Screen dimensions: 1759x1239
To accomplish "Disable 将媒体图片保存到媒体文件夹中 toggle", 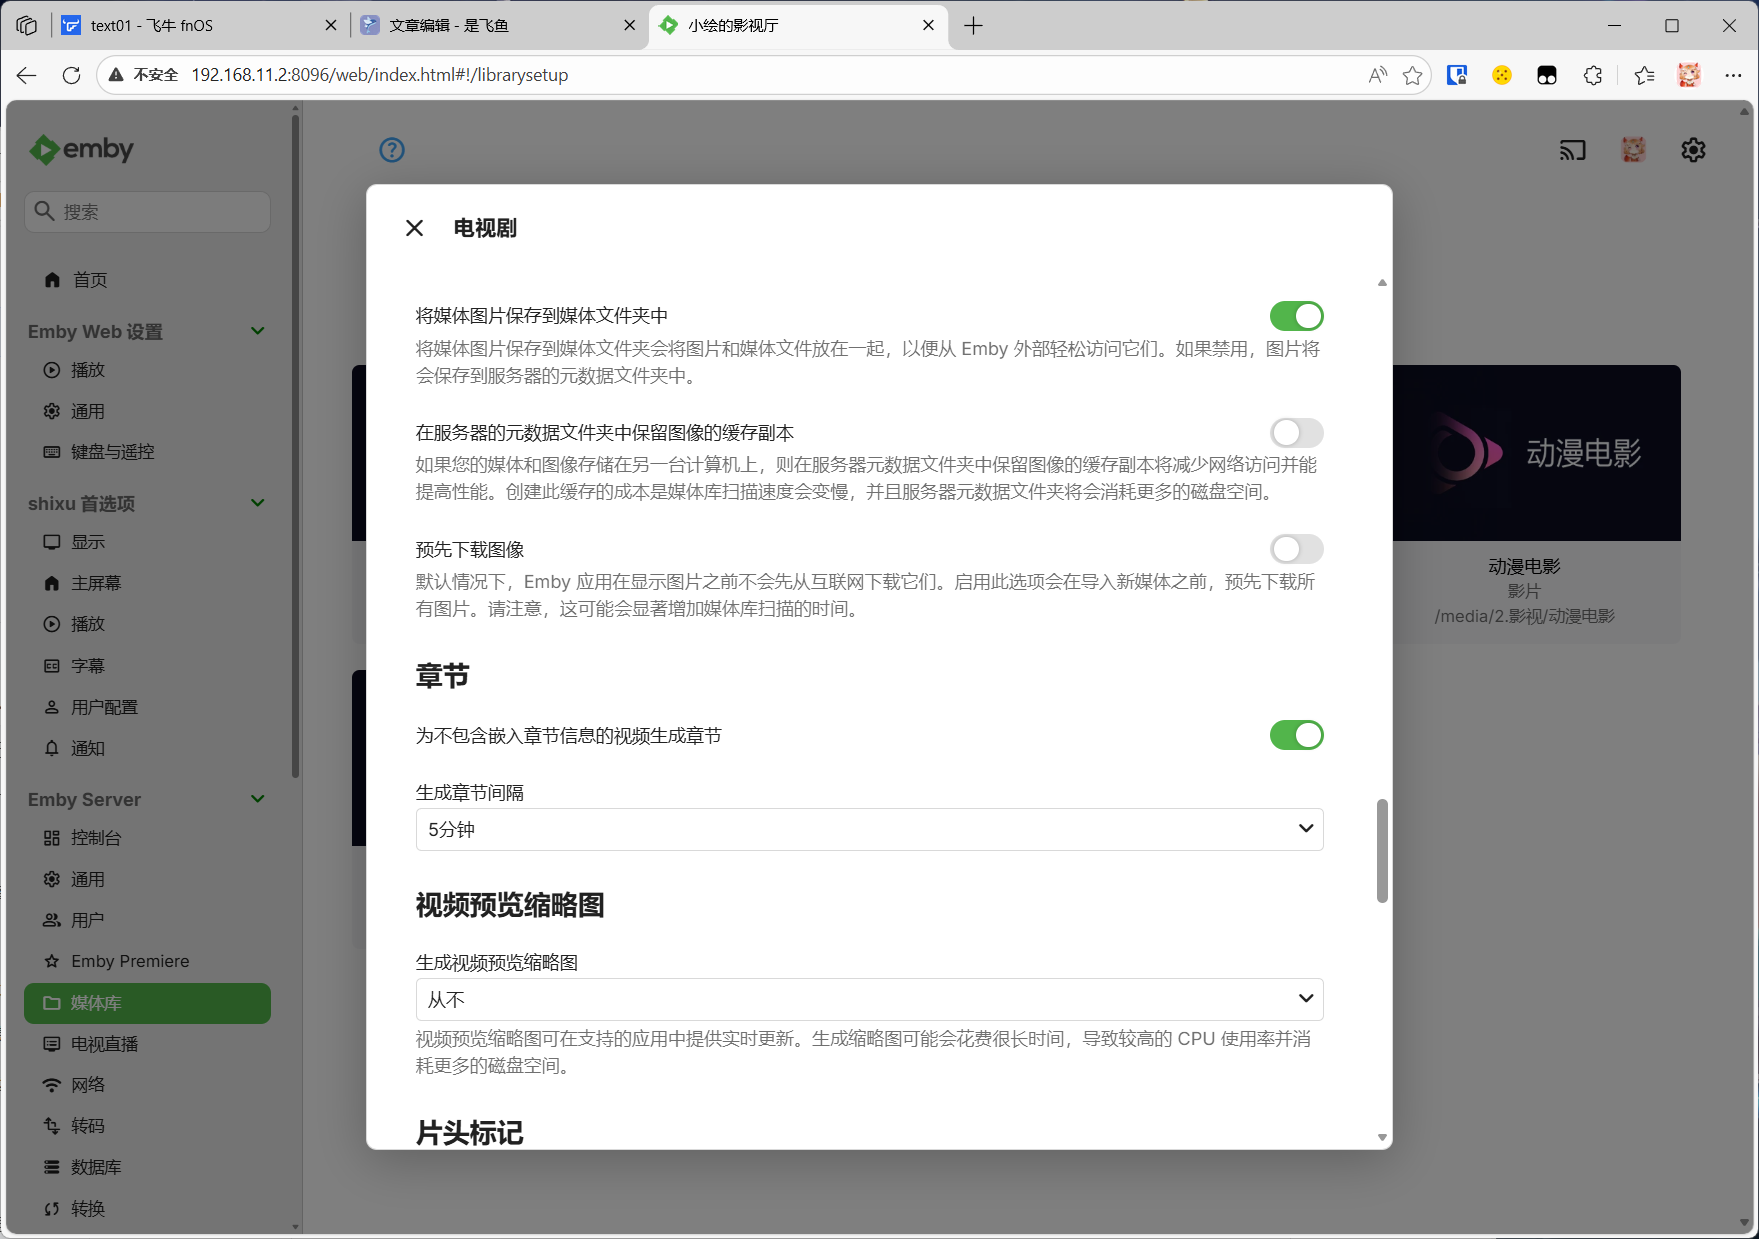I will coord(1296,316).
